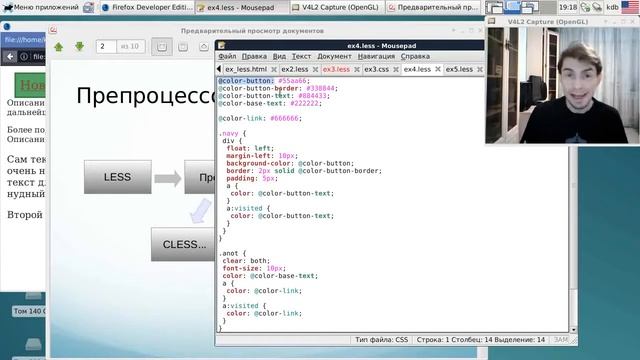
Task: Activate ex4.less - Mousepad taskbar button
Action: click(242, 7)
